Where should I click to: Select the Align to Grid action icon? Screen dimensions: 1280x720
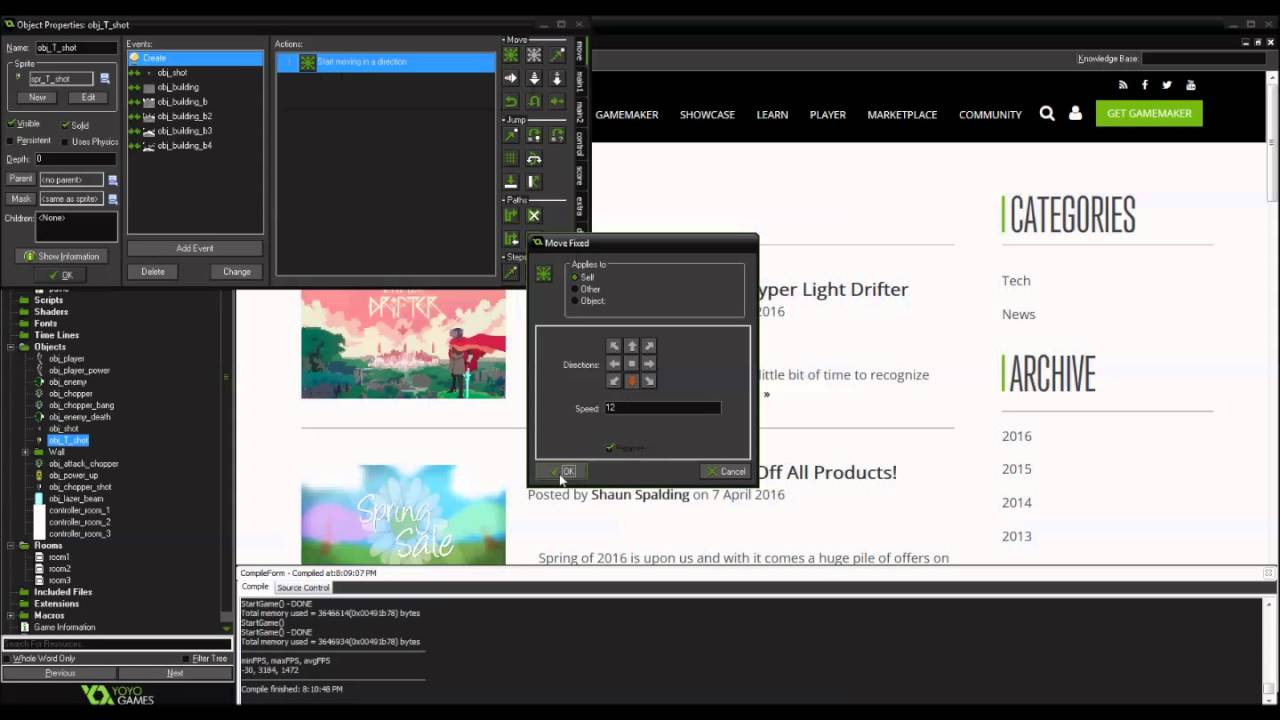(x=511, y=158)
